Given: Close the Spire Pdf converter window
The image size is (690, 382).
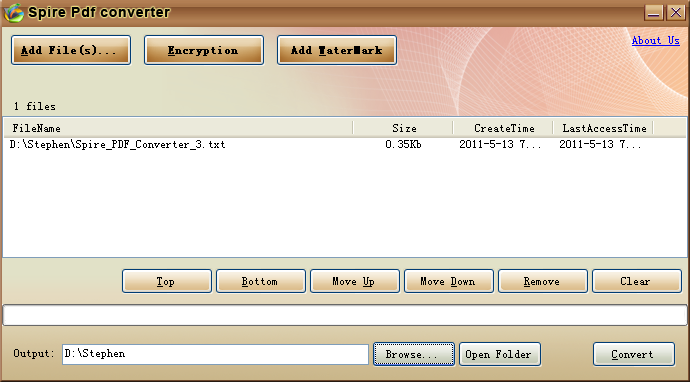Looking at the screenshot, I should (x=675, y=12).
